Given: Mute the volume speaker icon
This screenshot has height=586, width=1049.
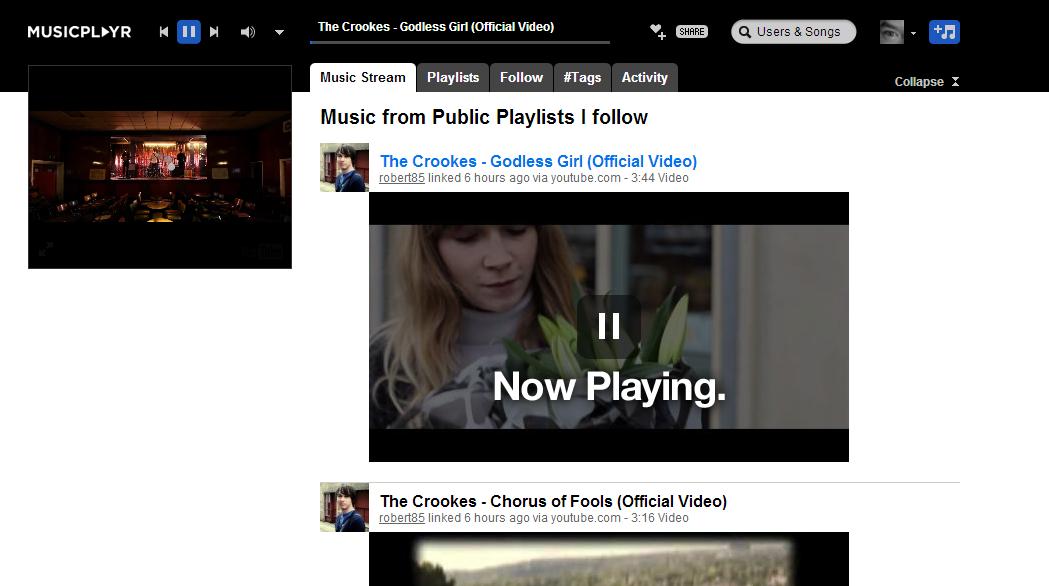Looking at the screenshot, I should (248, 31).
